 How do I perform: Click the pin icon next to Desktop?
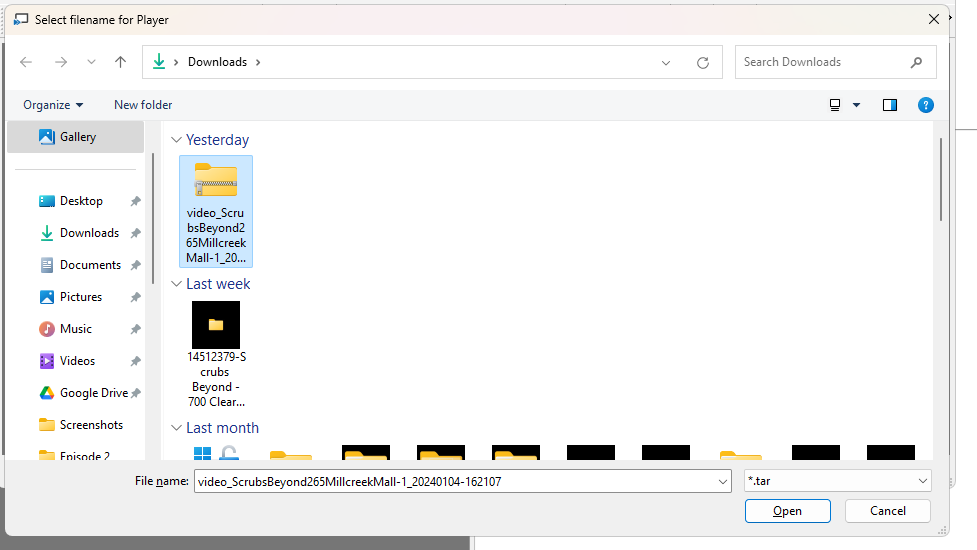135,201
